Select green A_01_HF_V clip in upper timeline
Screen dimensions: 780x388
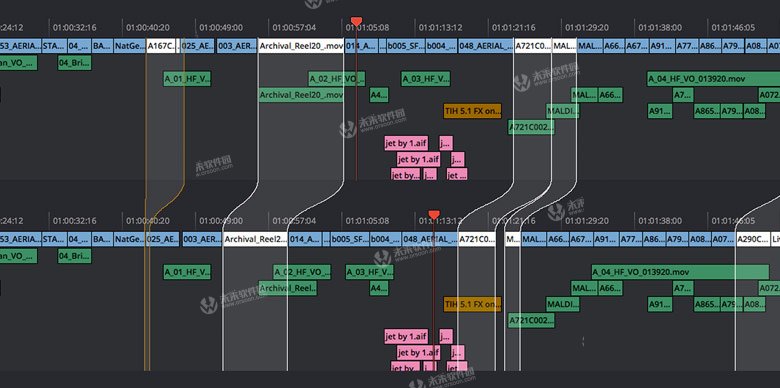point(187,79)
